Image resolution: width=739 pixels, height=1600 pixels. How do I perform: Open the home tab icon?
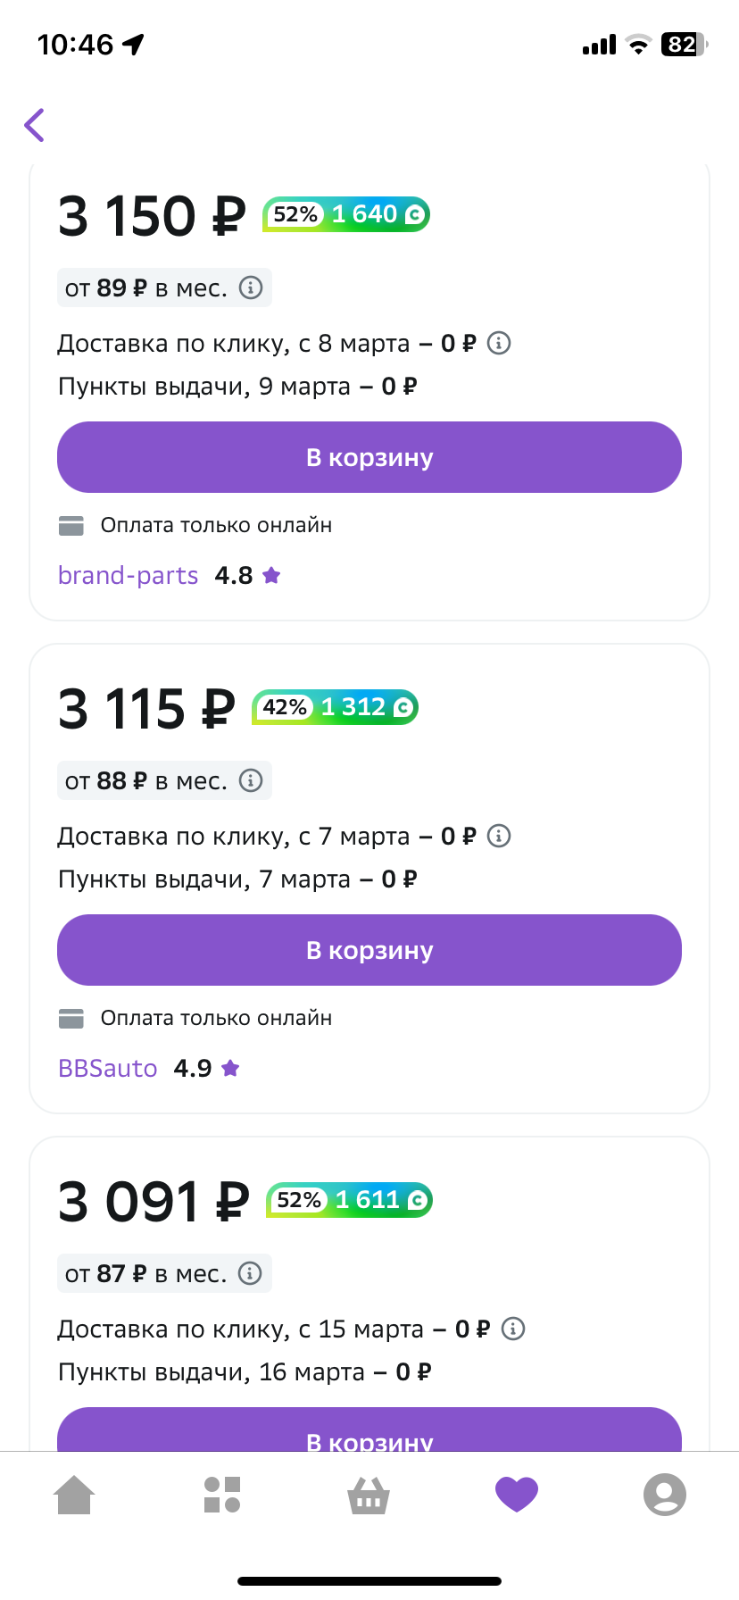point(74,1495)
